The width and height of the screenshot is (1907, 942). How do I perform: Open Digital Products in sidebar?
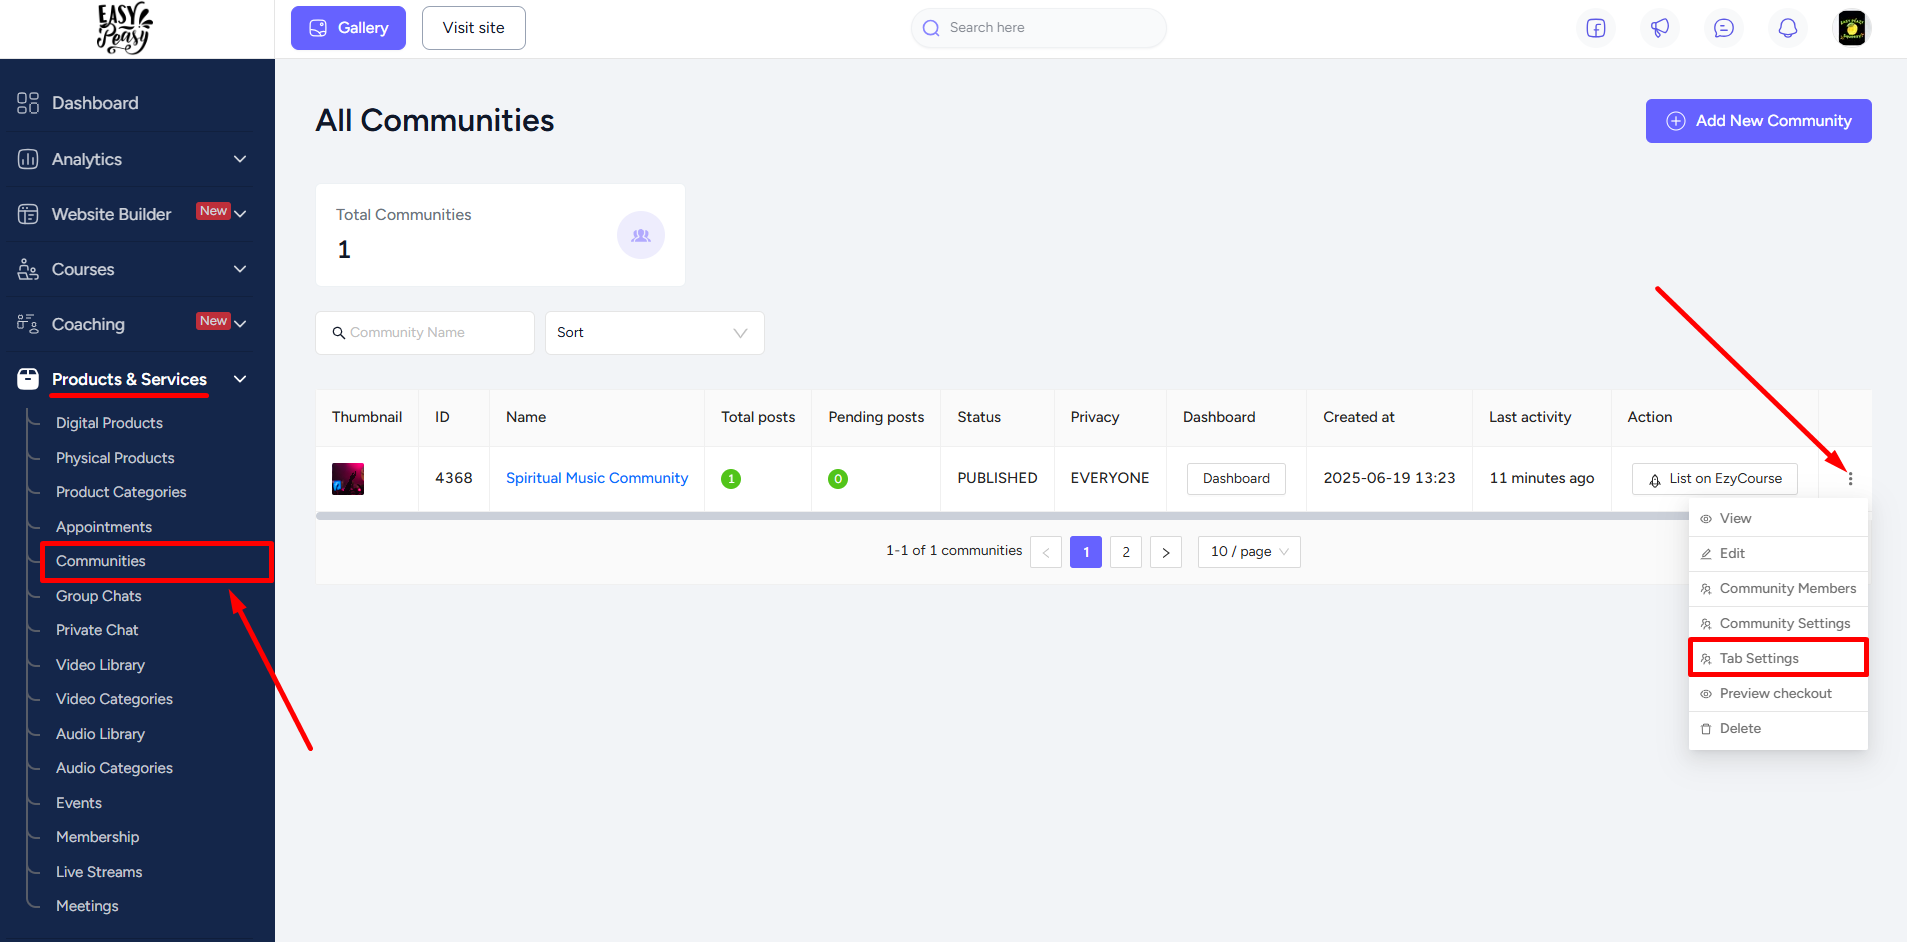point(109,423)
